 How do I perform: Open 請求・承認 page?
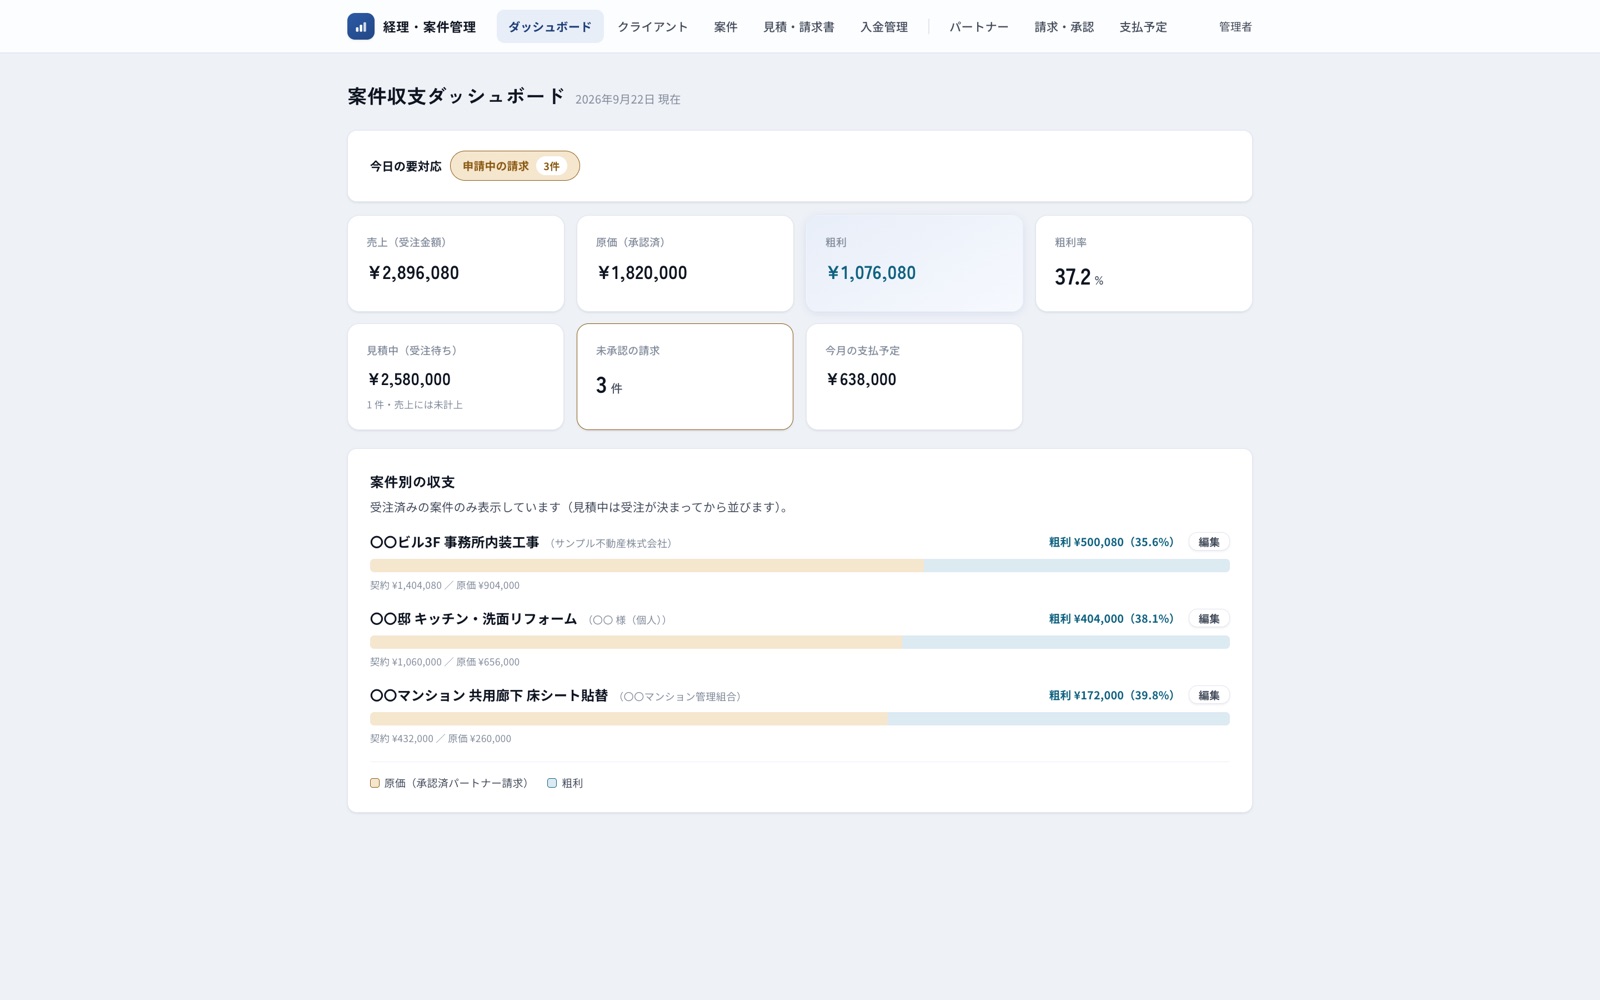point(1064,27)
